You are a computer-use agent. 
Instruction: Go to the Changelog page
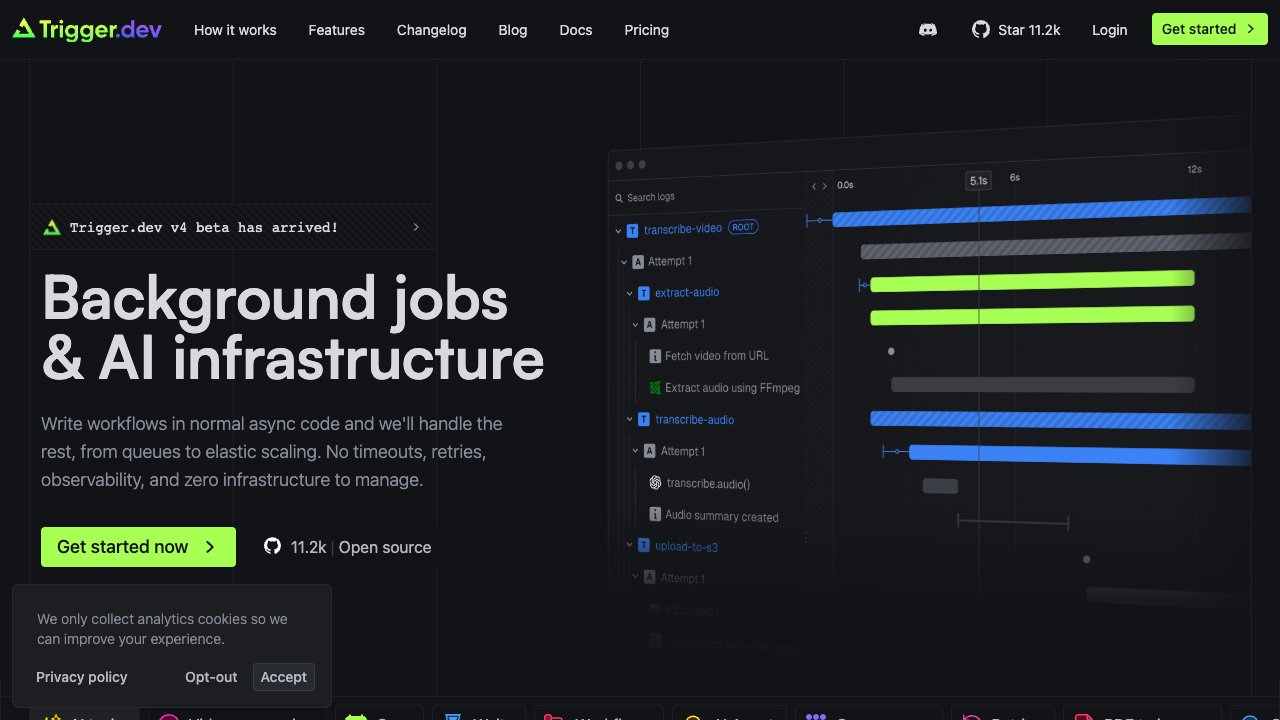pos(431,30)
